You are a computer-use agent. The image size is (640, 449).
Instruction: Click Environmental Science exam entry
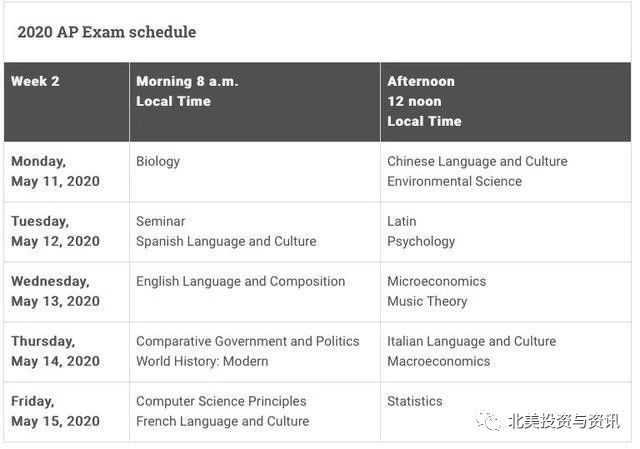click(x=454, y=181)
